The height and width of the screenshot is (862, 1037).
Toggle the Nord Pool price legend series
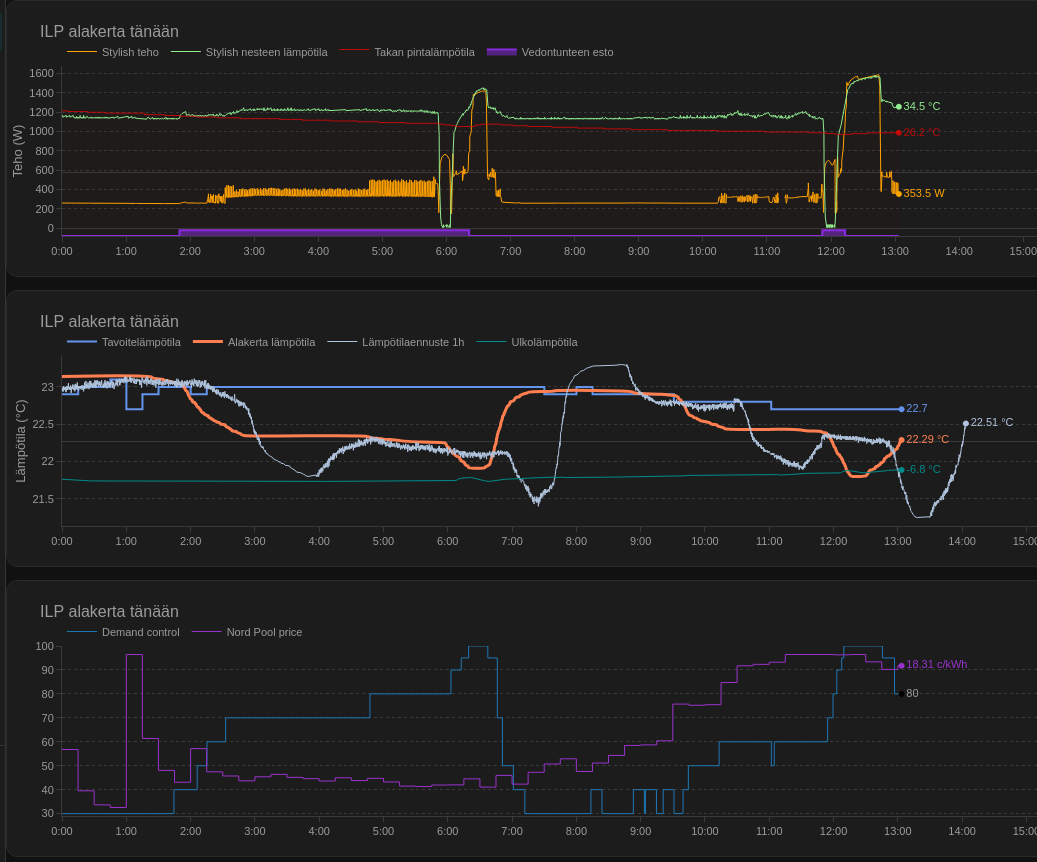click(x=264, y=632)
